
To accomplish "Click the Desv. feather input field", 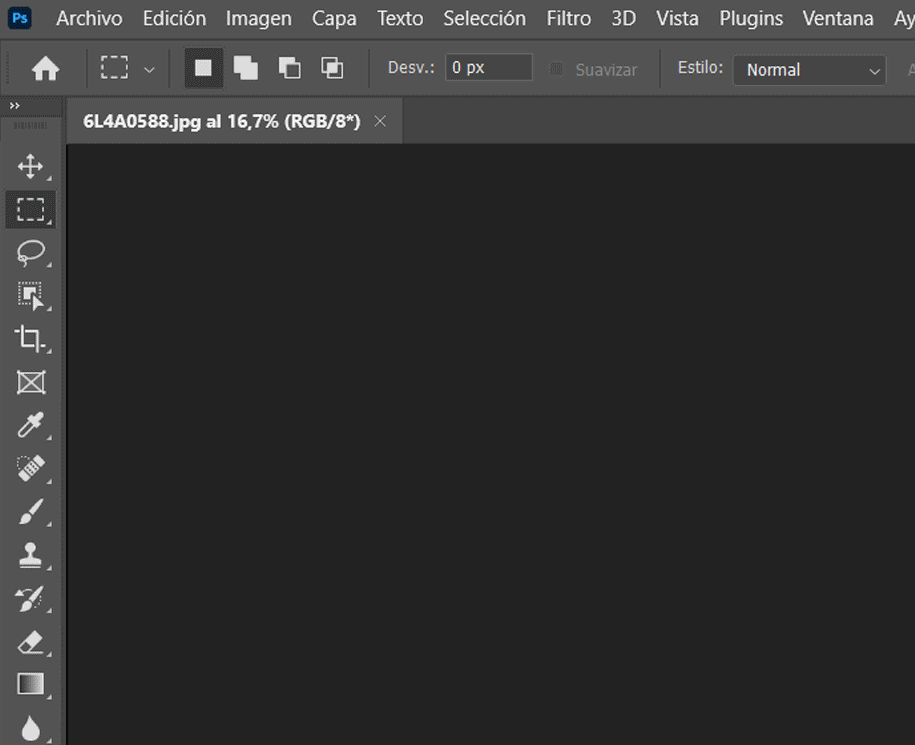I will pyautogui.click(x=489, y=68).
